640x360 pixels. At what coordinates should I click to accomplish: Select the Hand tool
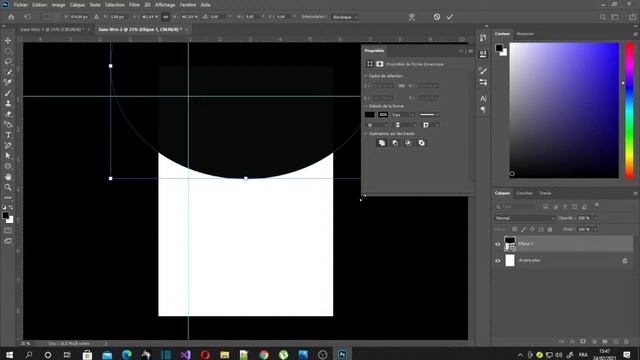click(x=8, y=177)
